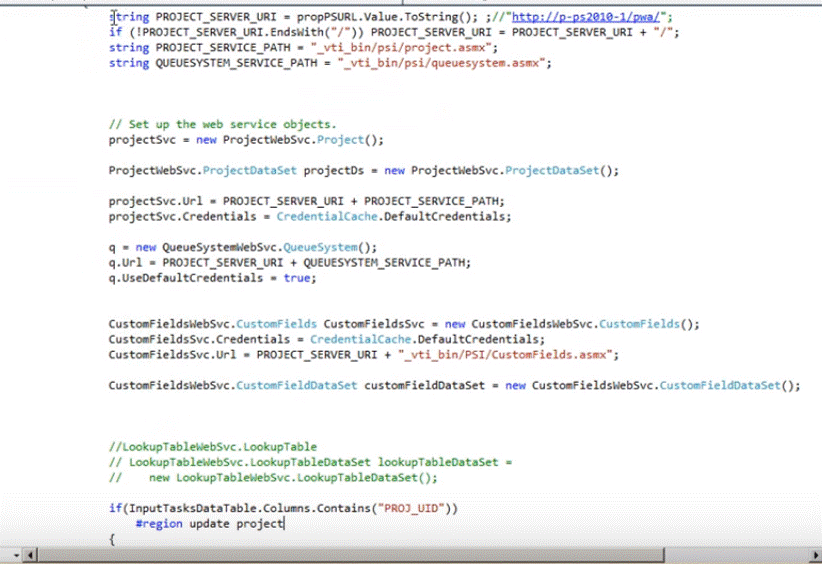Click the text propPSURL.Value.ToString()
822x564 pixels.
pyautogui.click(x=384, y=17)
